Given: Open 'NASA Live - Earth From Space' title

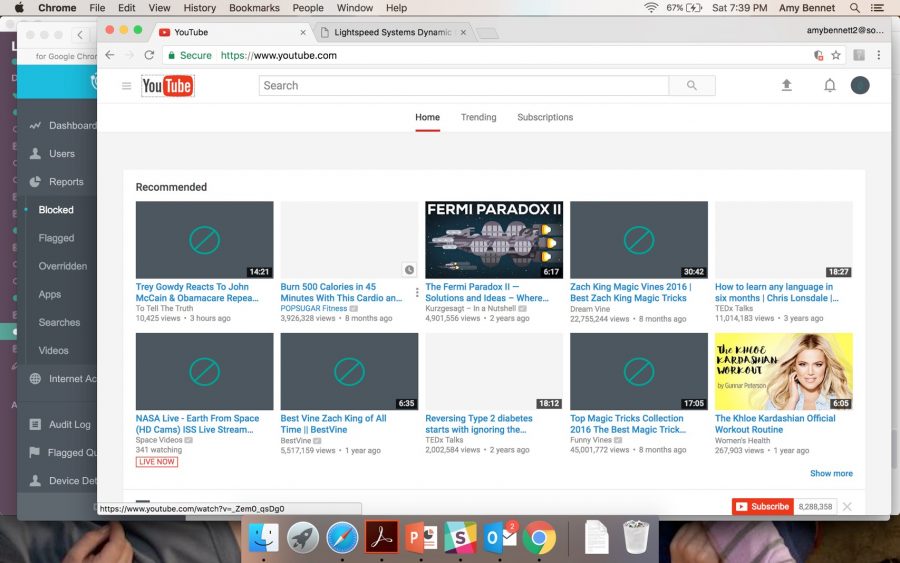Looking at the screenshot, I should [197, 424].
